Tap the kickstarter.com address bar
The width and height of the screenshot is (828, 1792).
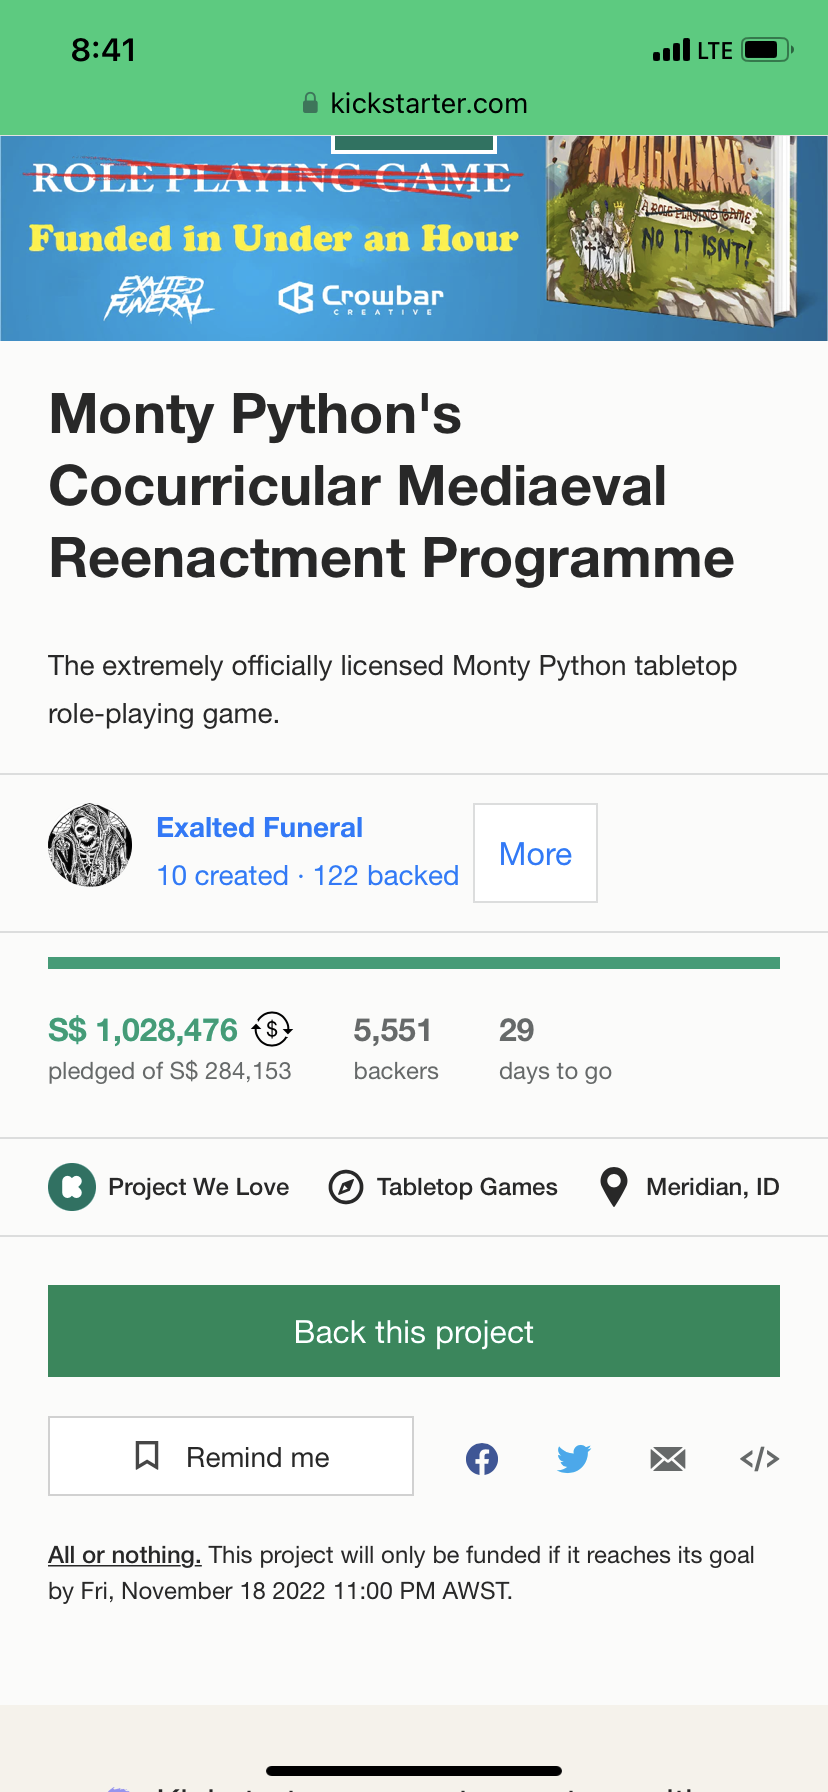pyautogui.click(x=414, y=103)
